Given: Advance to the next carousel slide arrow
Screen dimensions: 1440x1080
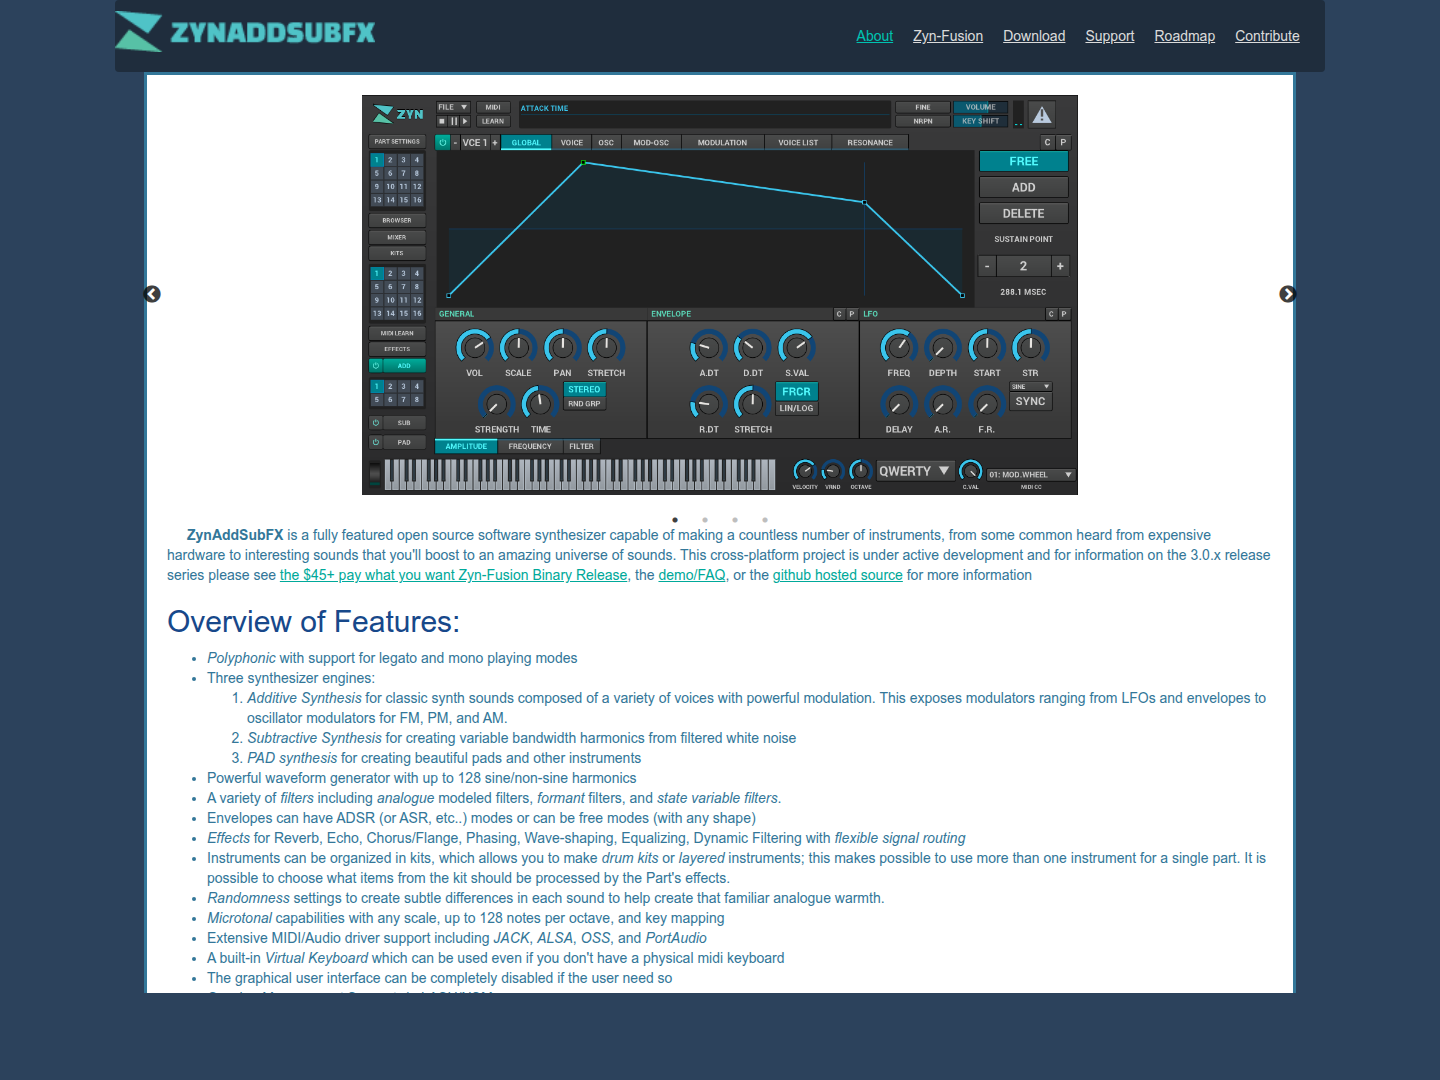Looking at the screenshot, I should (x=1288, y=294).
